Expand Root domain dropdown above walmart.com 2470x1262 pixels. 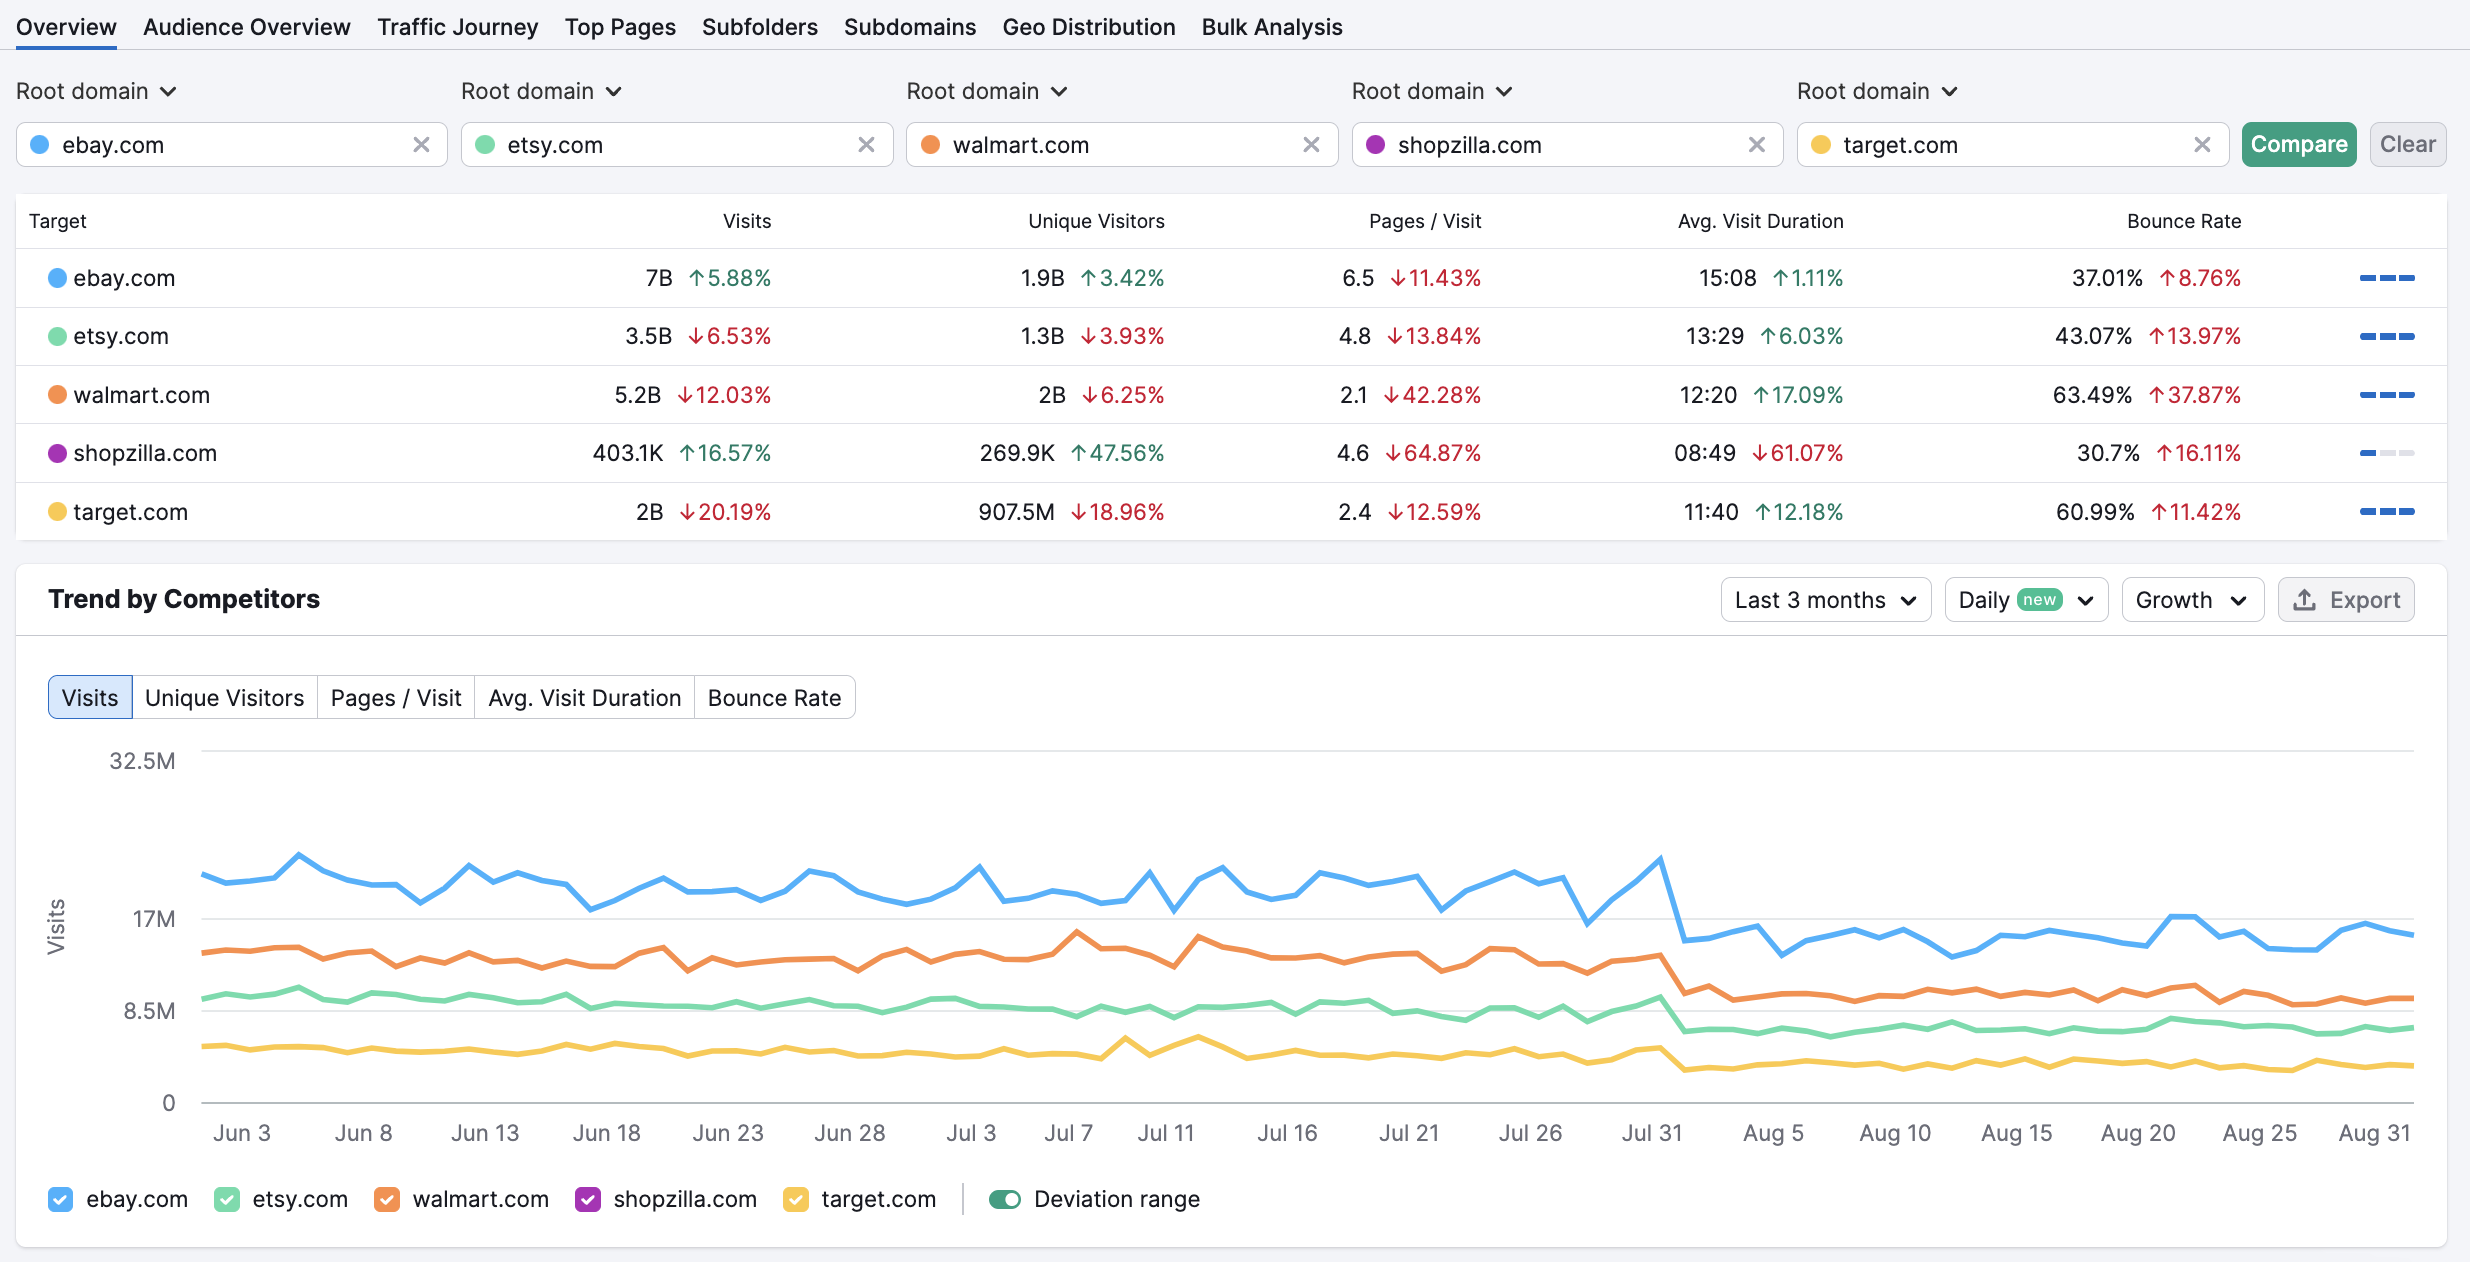pyautogui.click(x=987, y=91)
